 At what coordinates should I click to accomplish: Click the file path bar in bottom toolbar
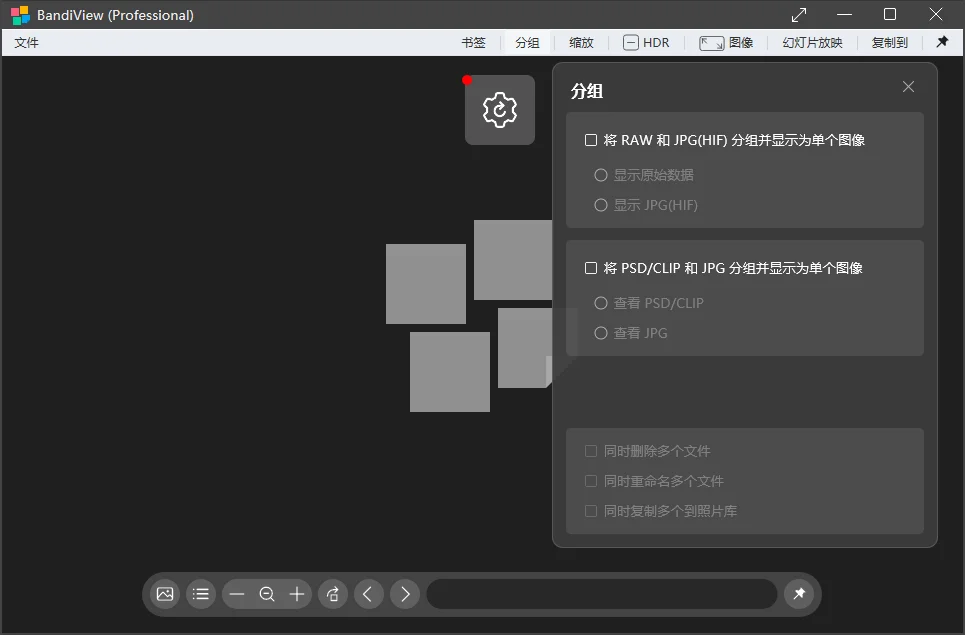tap(602, 594)
